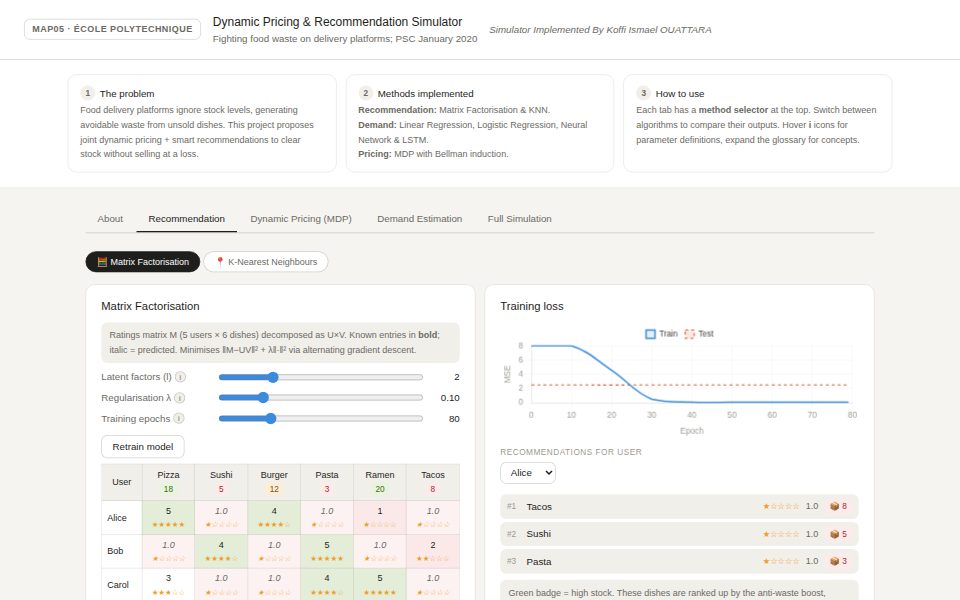Click the Bob row label in ratings table
Image resolution: width=960 pixels, height=600 pixels.
[x=122, y=551]
